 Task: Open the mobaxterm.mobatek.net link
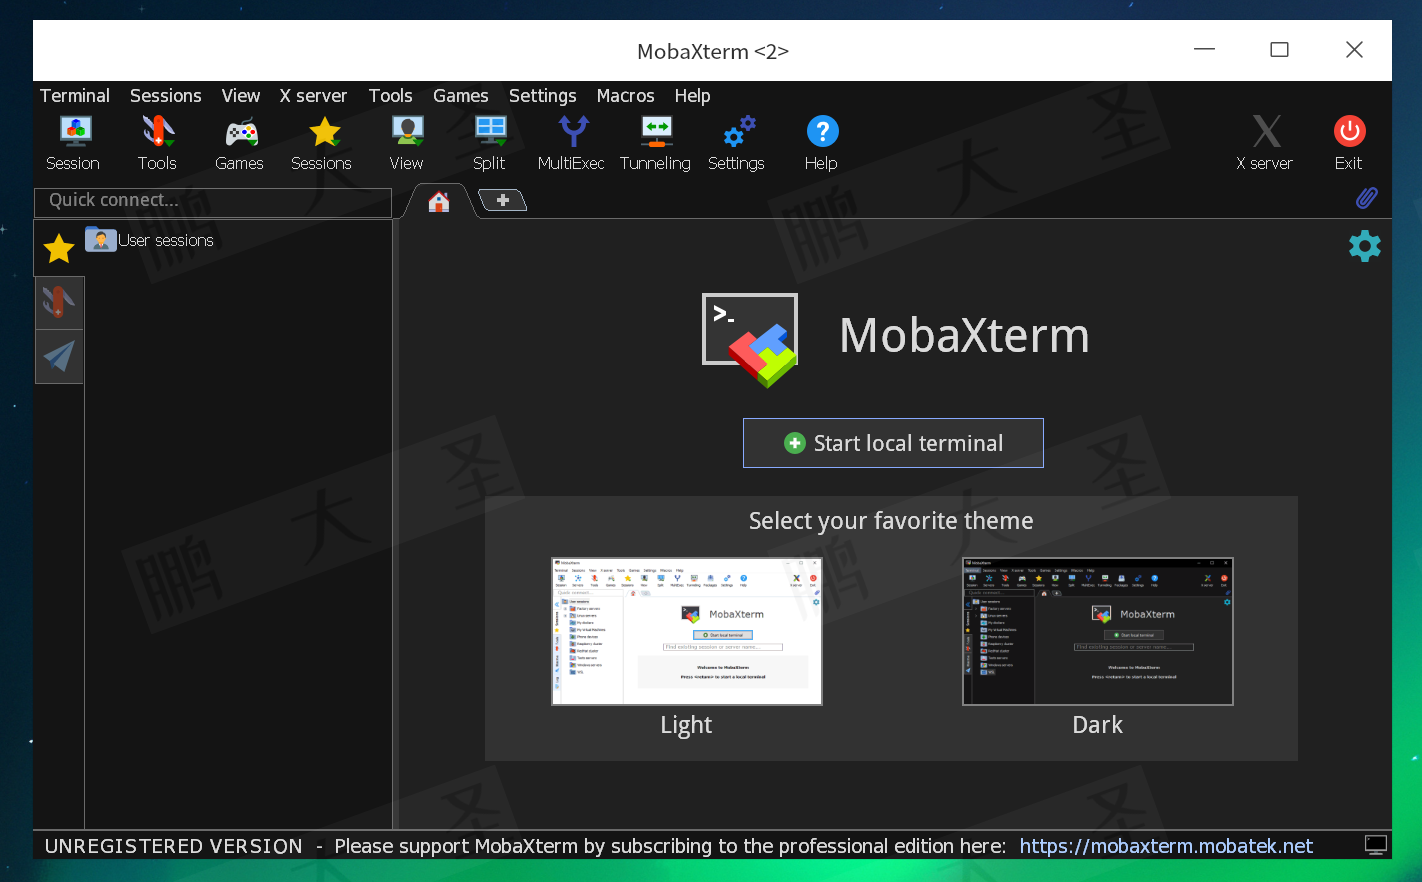1166,846
